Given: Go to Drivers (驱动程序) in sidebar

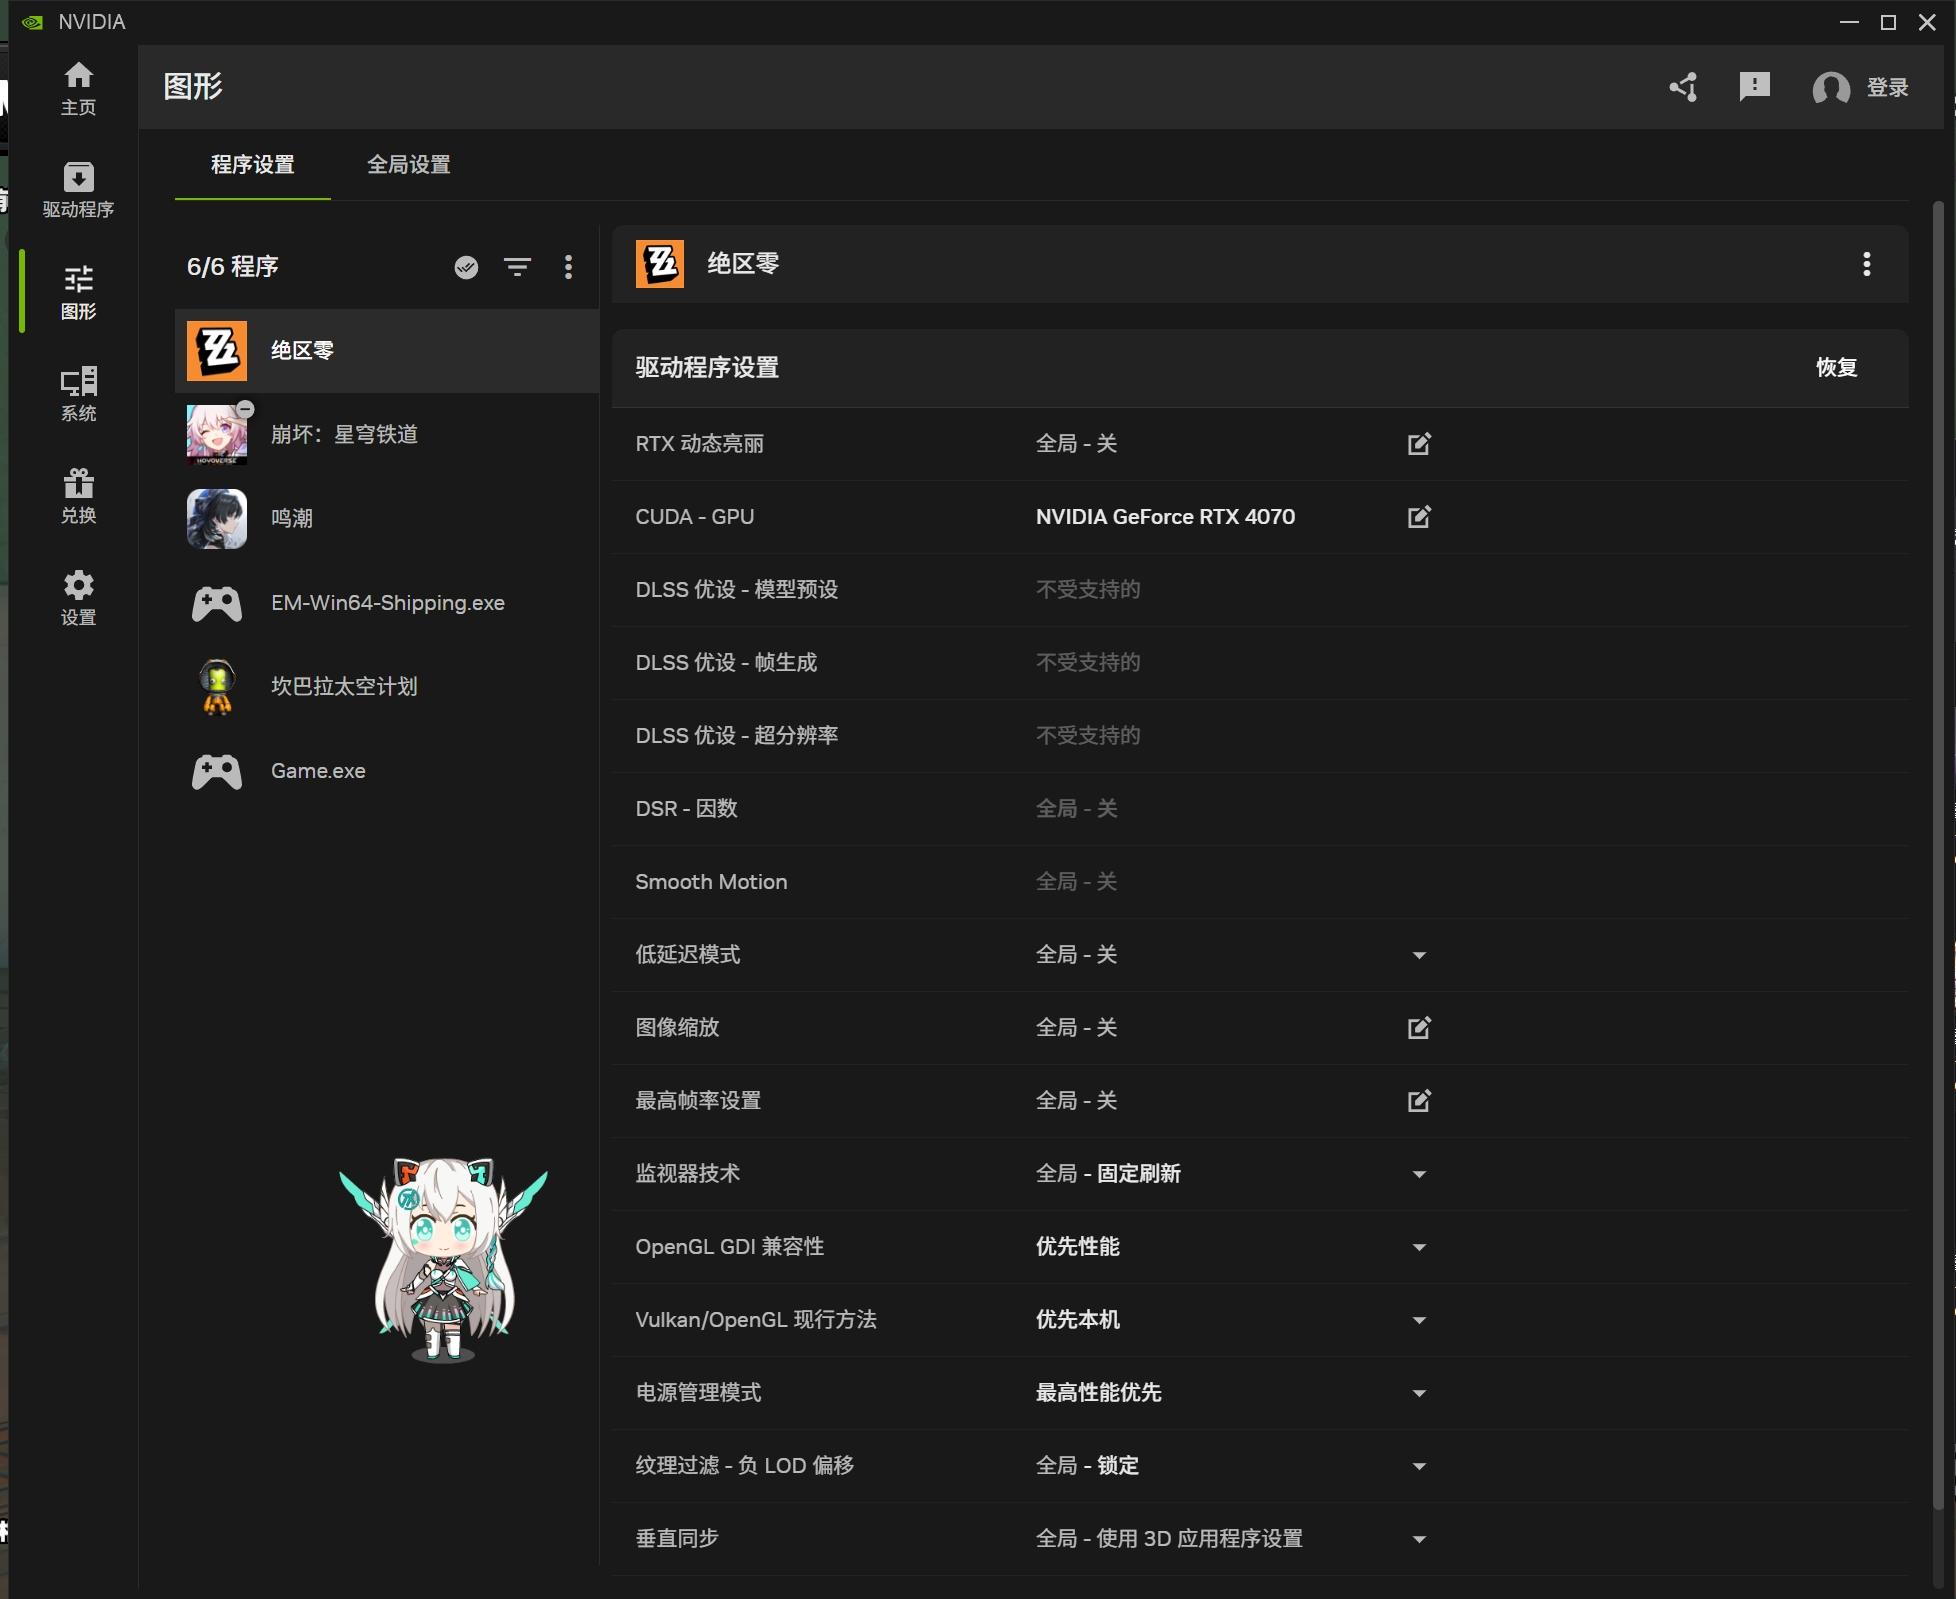Looking at the screenshot, I should click(78, 189).
